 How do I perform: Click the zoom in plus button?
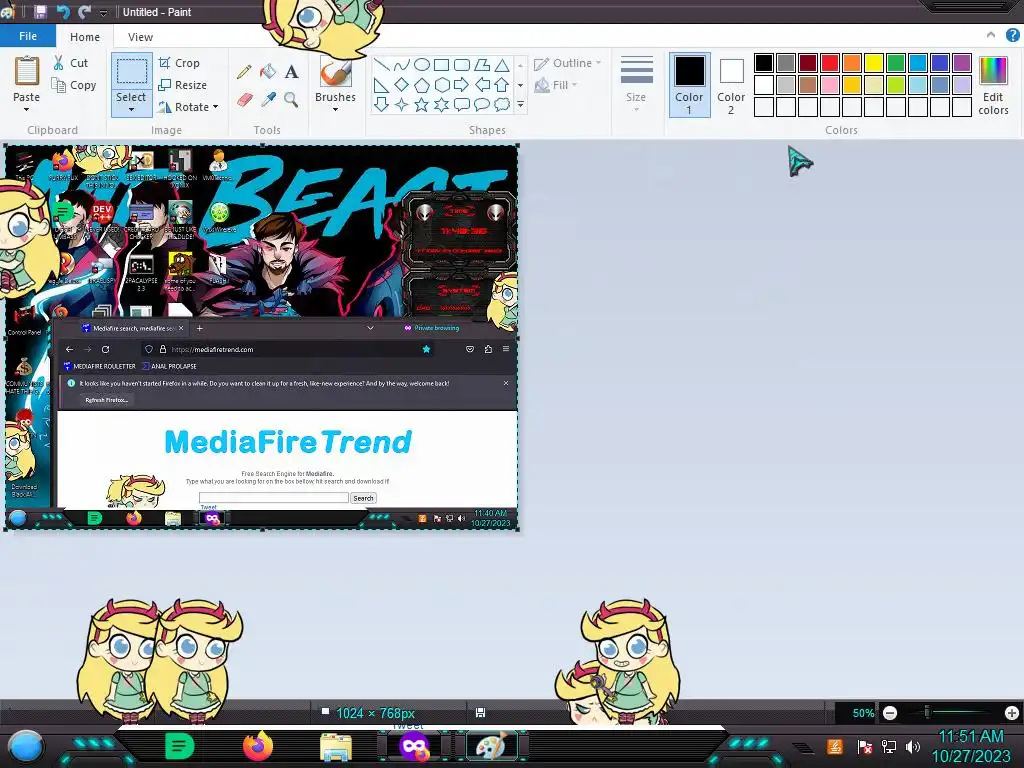tap(1012, 713)
